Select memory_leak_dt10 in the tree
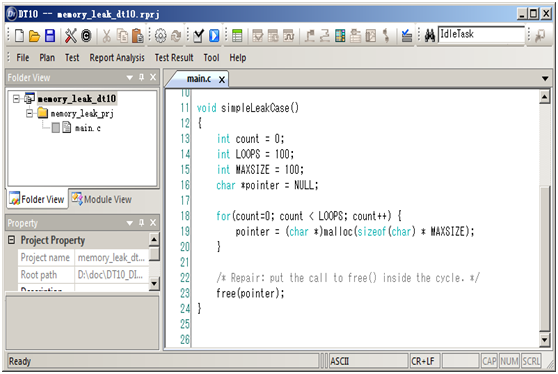 77,99
